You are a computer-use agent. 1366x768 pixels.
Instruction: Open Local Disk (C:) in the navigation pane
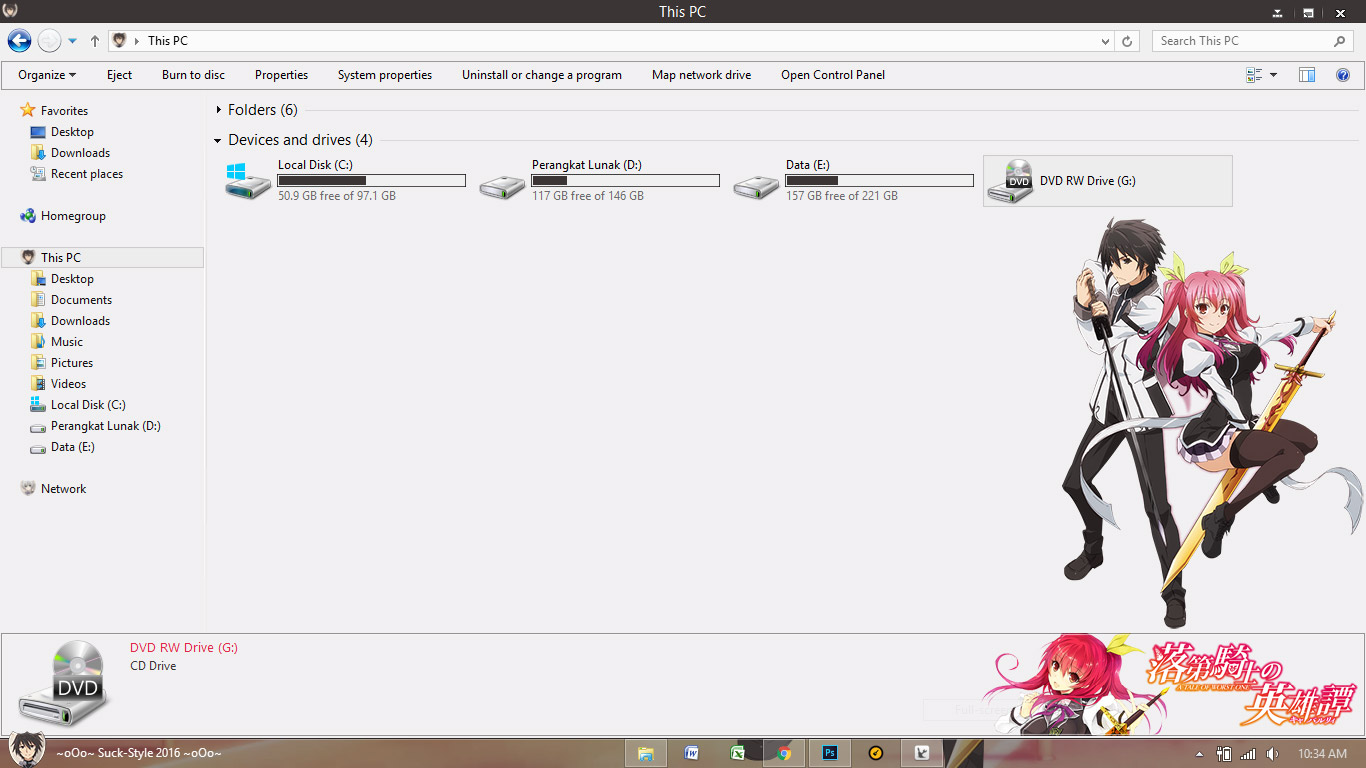pos(88,405)
